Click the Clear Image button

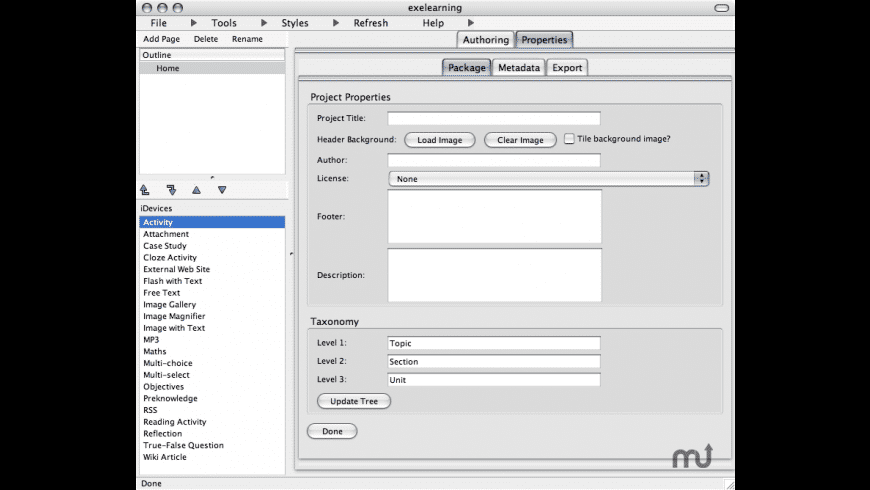point(520,140)
